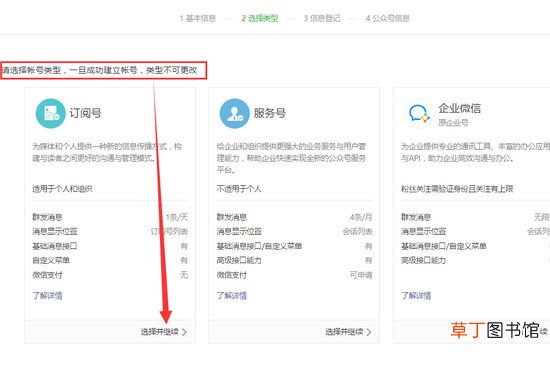The width and height of the screenshot is (550, 365).
Task: Open 了解详情 link in 企业微信 card
Action: [x=416, y=296]
